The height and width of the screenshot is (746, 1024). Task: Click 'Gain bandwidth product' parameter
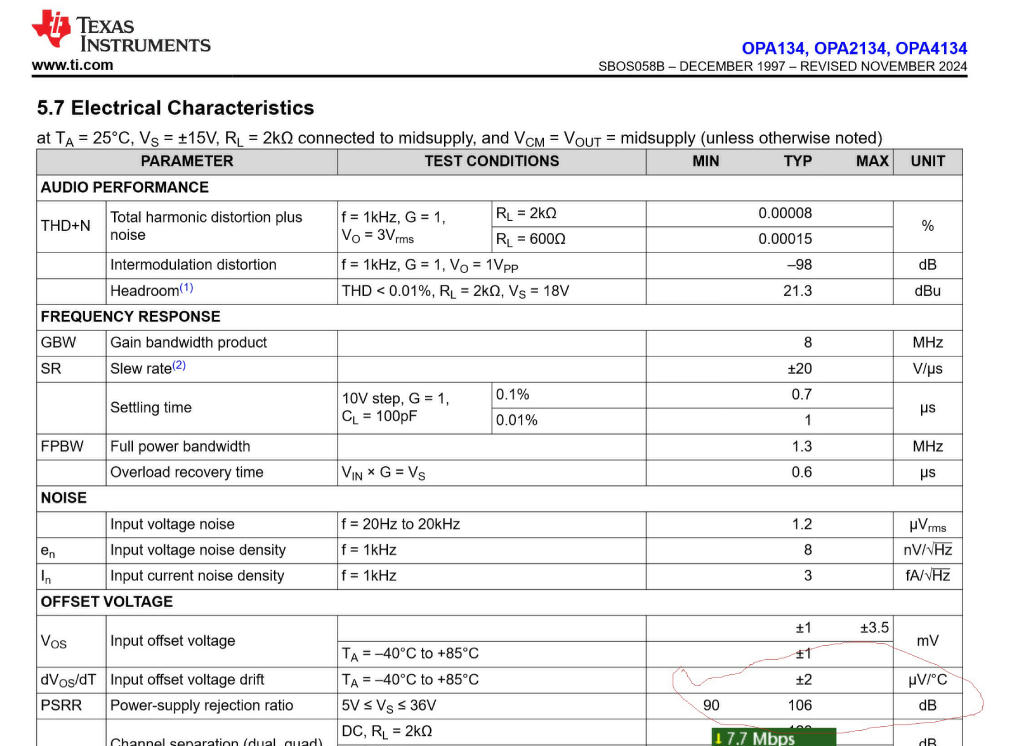pos(189,343)
